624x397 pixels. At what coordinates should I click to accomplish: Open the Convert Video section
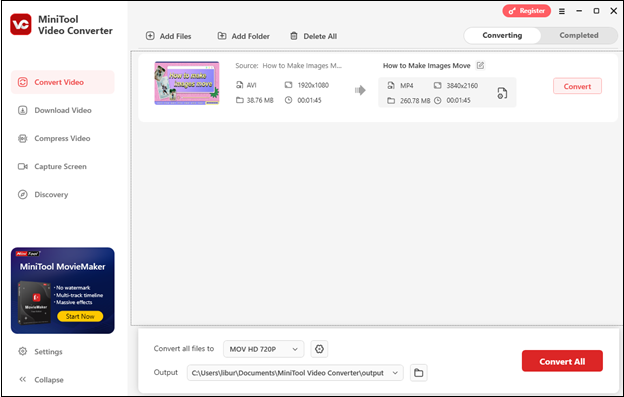point(62,82)
